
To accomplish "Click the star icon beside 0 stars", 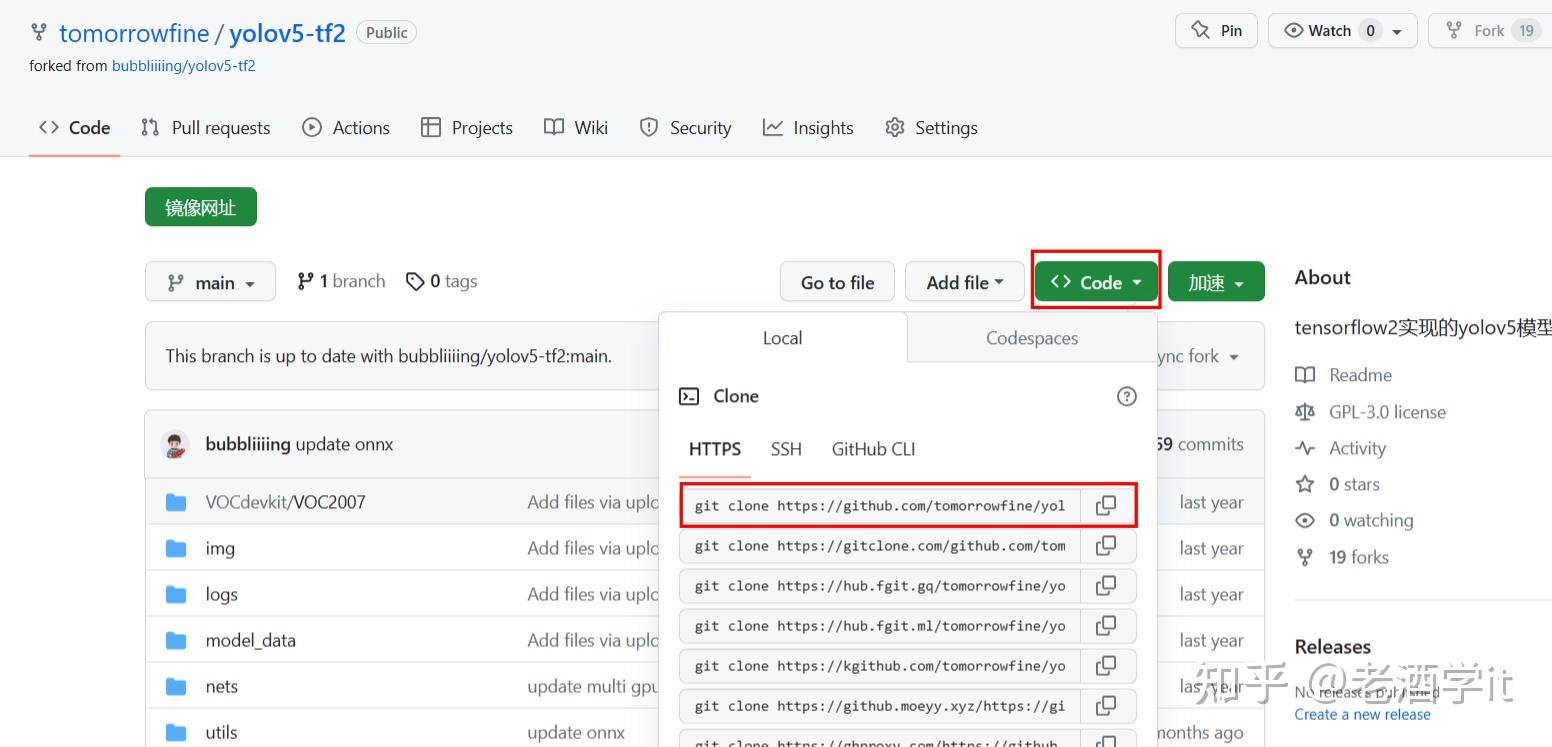I will click(x=1305, y=484).
